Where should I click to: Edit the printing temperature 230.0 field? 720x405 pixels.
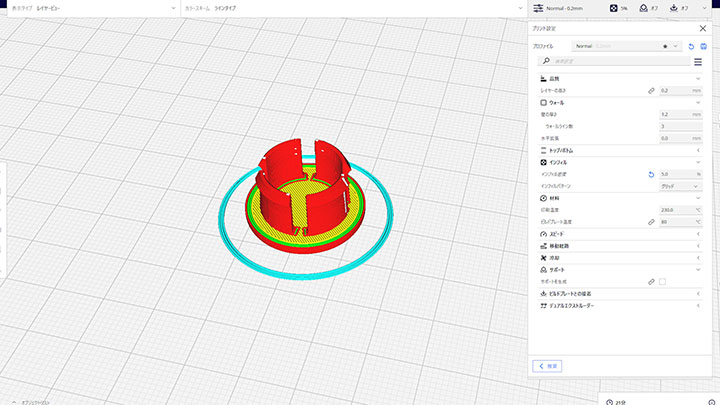[681, 210]
